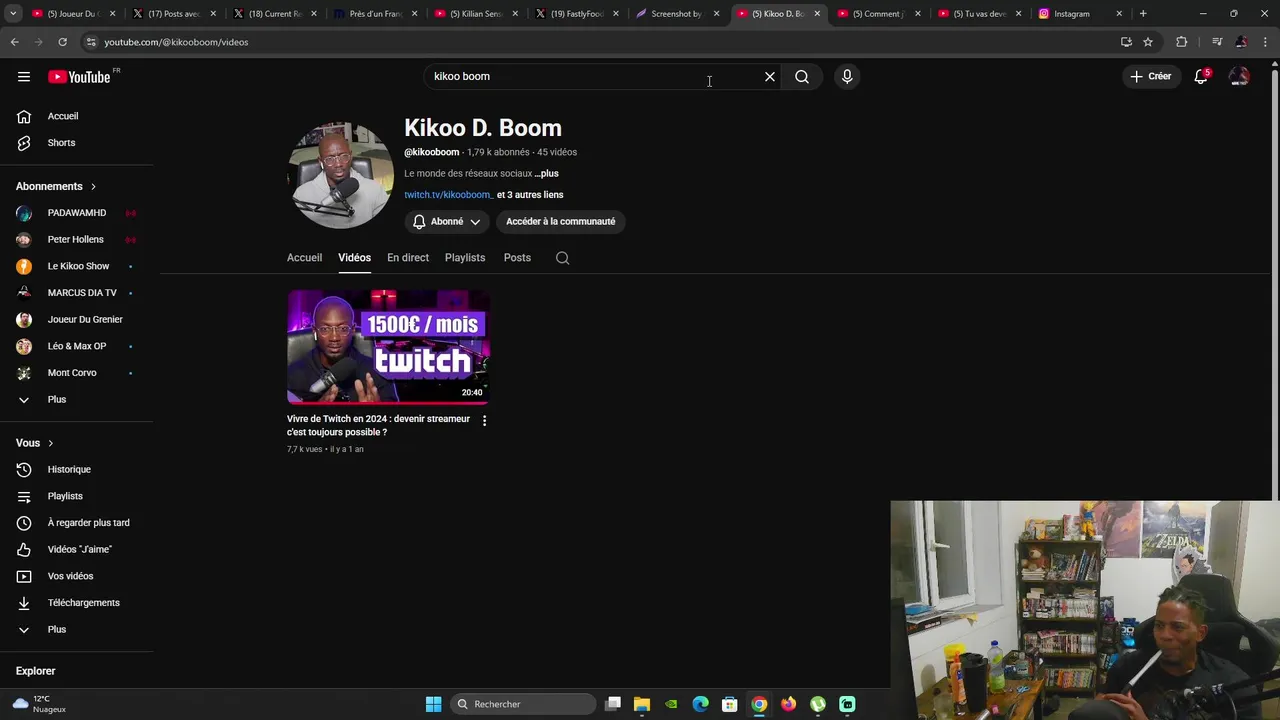Switch to the channel Accueil tab
This screenshot has width=1280, height=720.
tap(305, 258)
